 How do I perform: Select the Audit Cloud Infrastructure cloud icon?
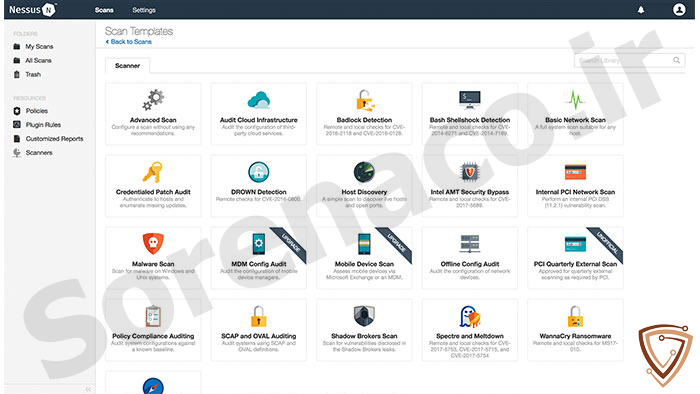258,100
